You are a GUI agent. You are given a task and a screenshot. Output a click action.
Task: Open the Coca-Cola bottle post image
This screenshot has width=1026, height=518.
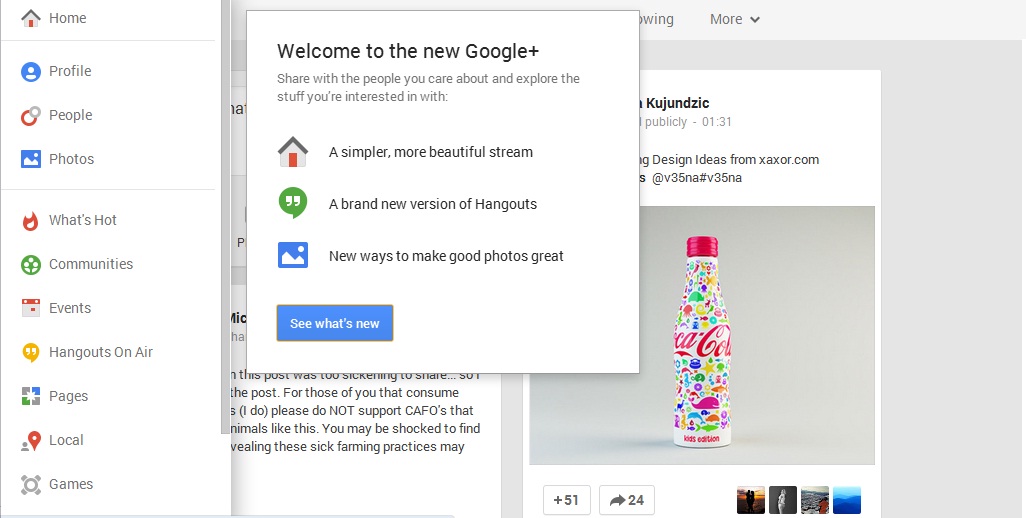(x=702, y=335)
